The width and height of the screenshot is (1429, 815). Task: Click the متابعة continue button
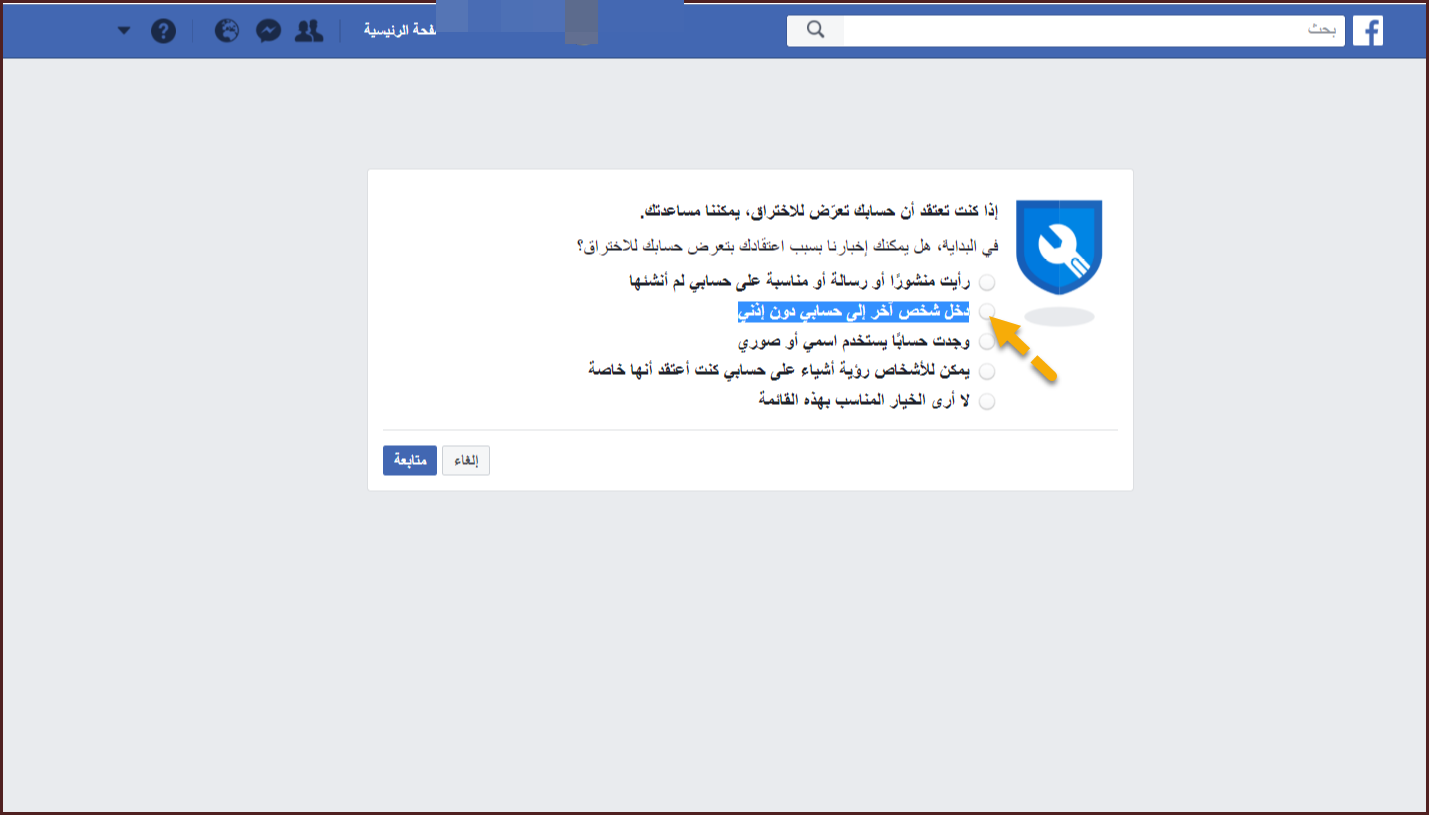pos(410,460)
